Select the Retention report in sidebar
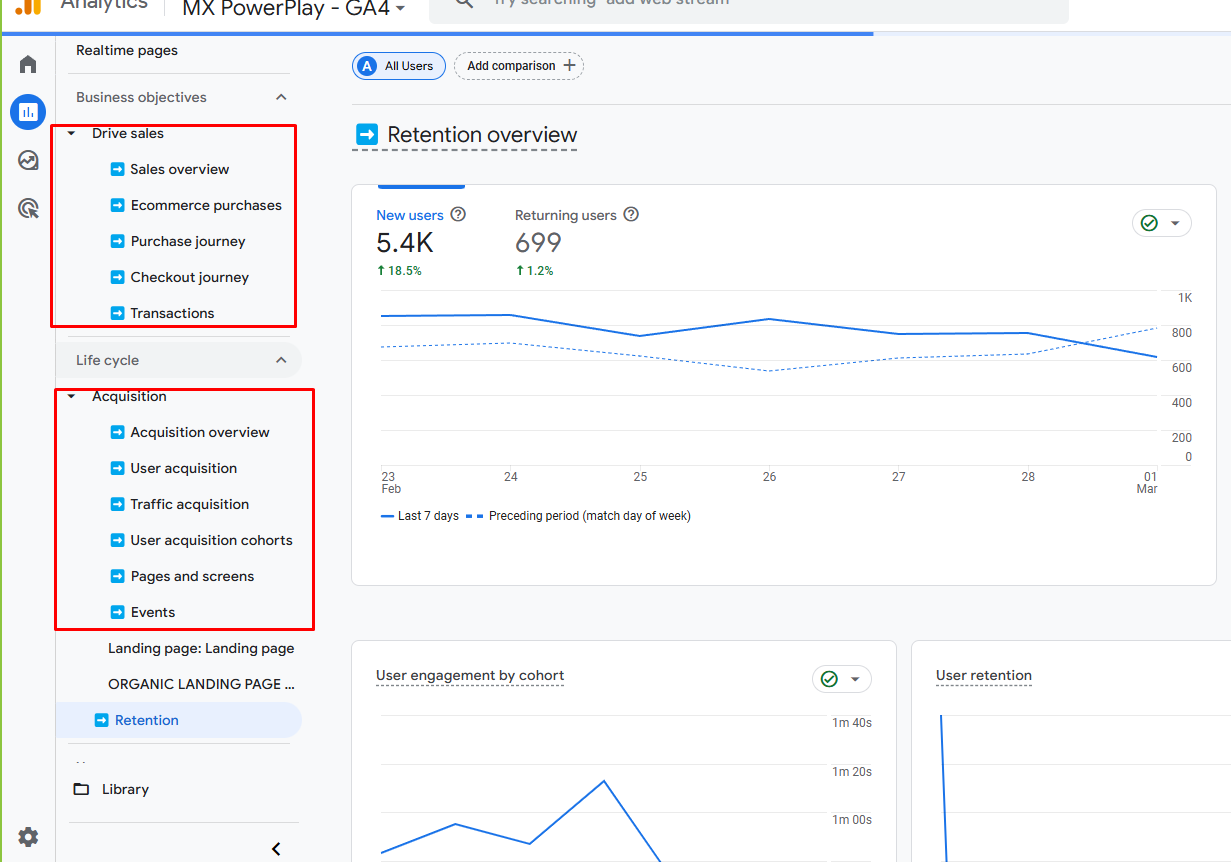Image resolution: width=1231 pixels, height=862 pixels. tap(178, 720)
